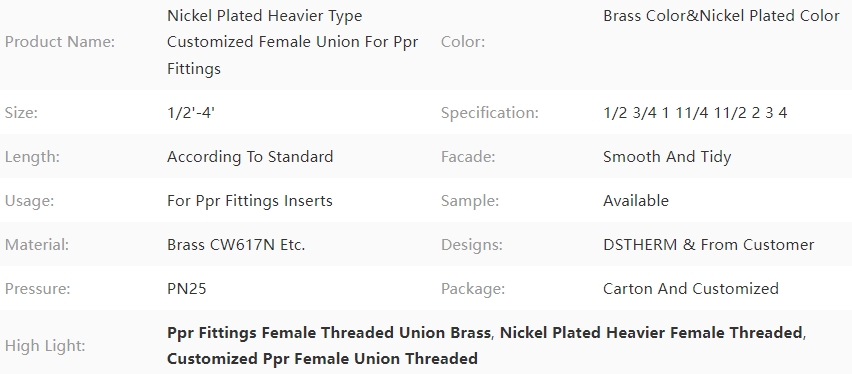Click the Size value 1/2'-4'
The image size is (852, 374).
coord(191,113)
